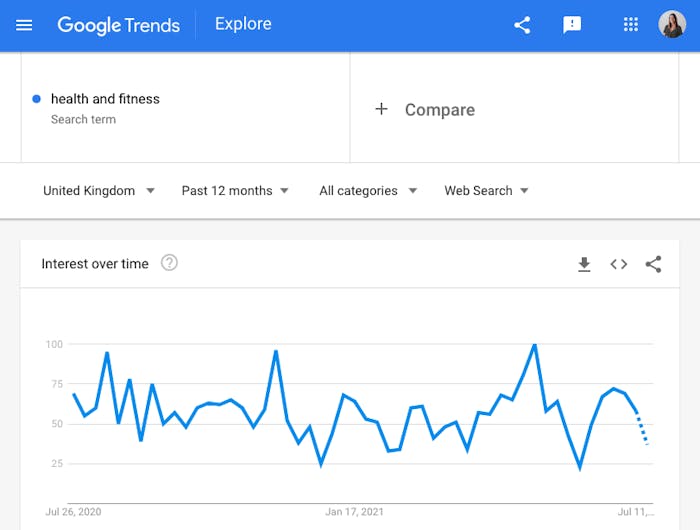The width and height of the screenshot is (700, 530).
Task: Open the user account avatar
Action: pyautogui.click(x=672, y=25)
